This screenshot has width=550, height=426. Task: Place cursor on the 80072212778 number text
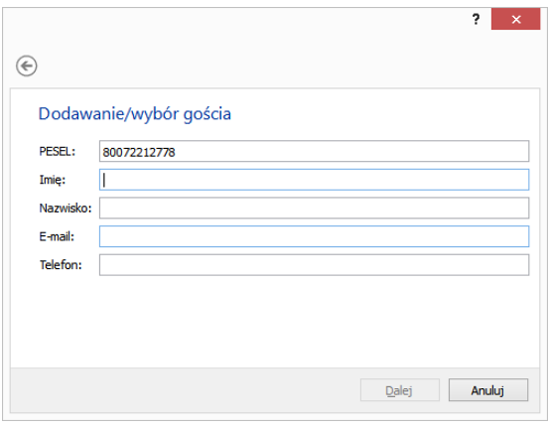[x=139, y=152]
